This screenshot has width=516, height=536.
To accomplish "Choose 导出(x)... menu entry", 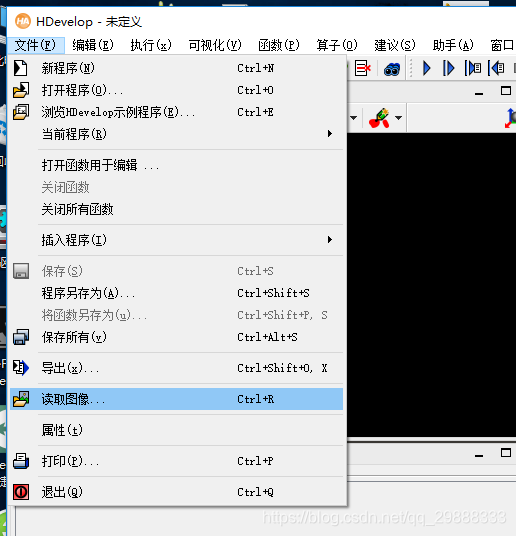I will [x=176, y=368].
